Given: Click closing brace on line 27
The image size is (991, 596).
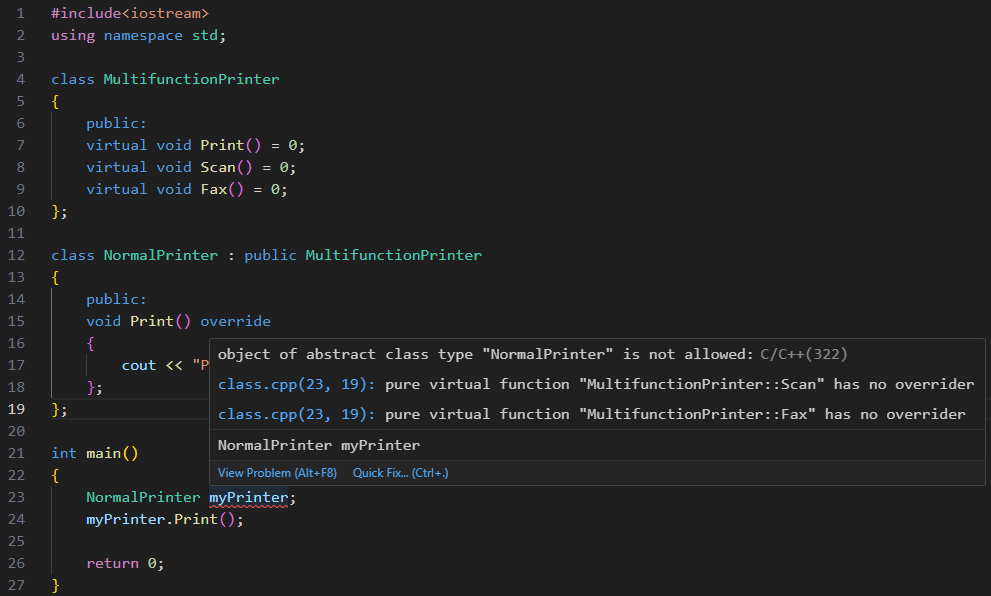Looking at the screenshot, I should click(55, 585).
